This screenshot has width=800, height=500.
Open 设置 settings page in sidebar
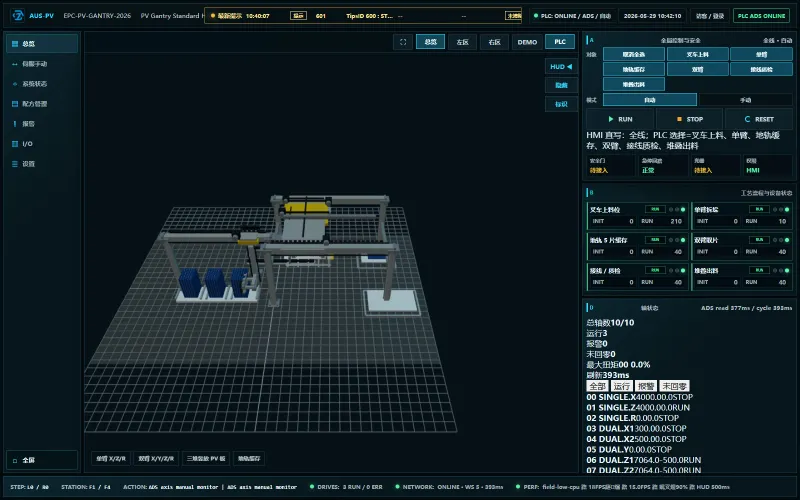click(42, 164)
